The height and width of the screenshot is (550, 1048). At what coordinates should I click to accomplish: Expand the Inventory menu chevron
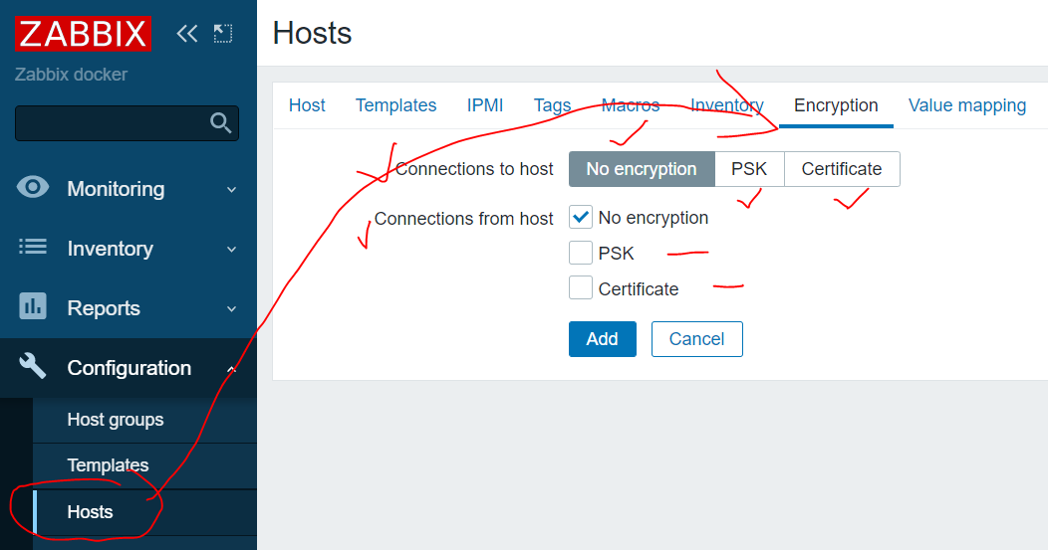click(x=231, y=249)
